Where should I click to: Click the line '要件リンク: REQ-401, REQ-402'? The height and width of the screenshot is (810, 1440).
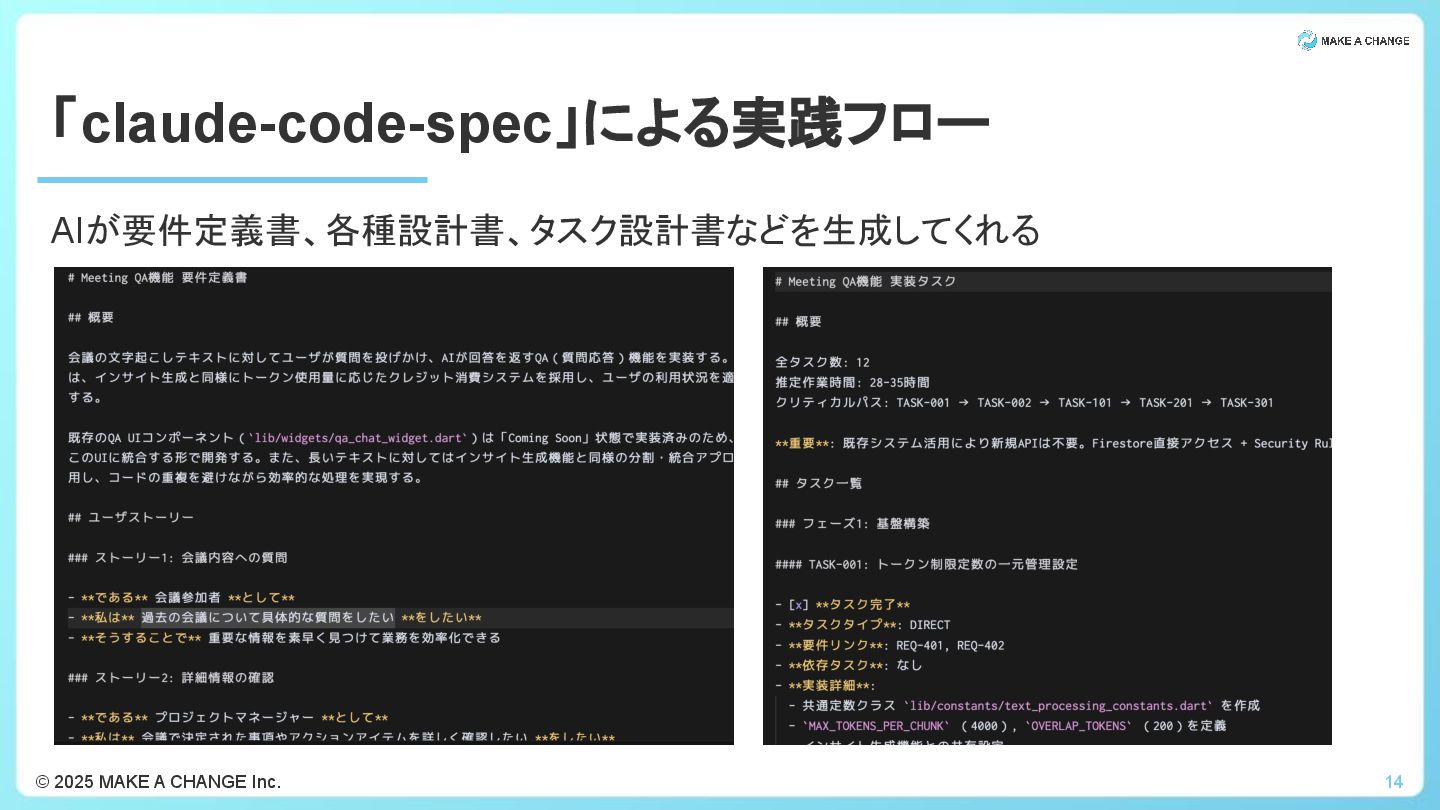click(889, 645)
